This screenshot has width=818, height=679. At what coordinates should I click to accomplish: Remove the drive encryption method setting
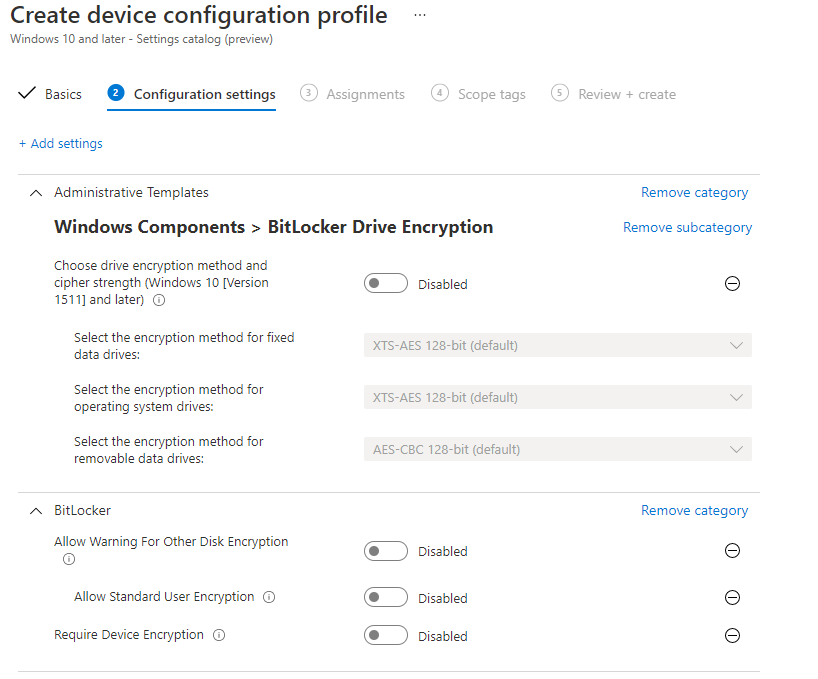(x=732, y=284)
